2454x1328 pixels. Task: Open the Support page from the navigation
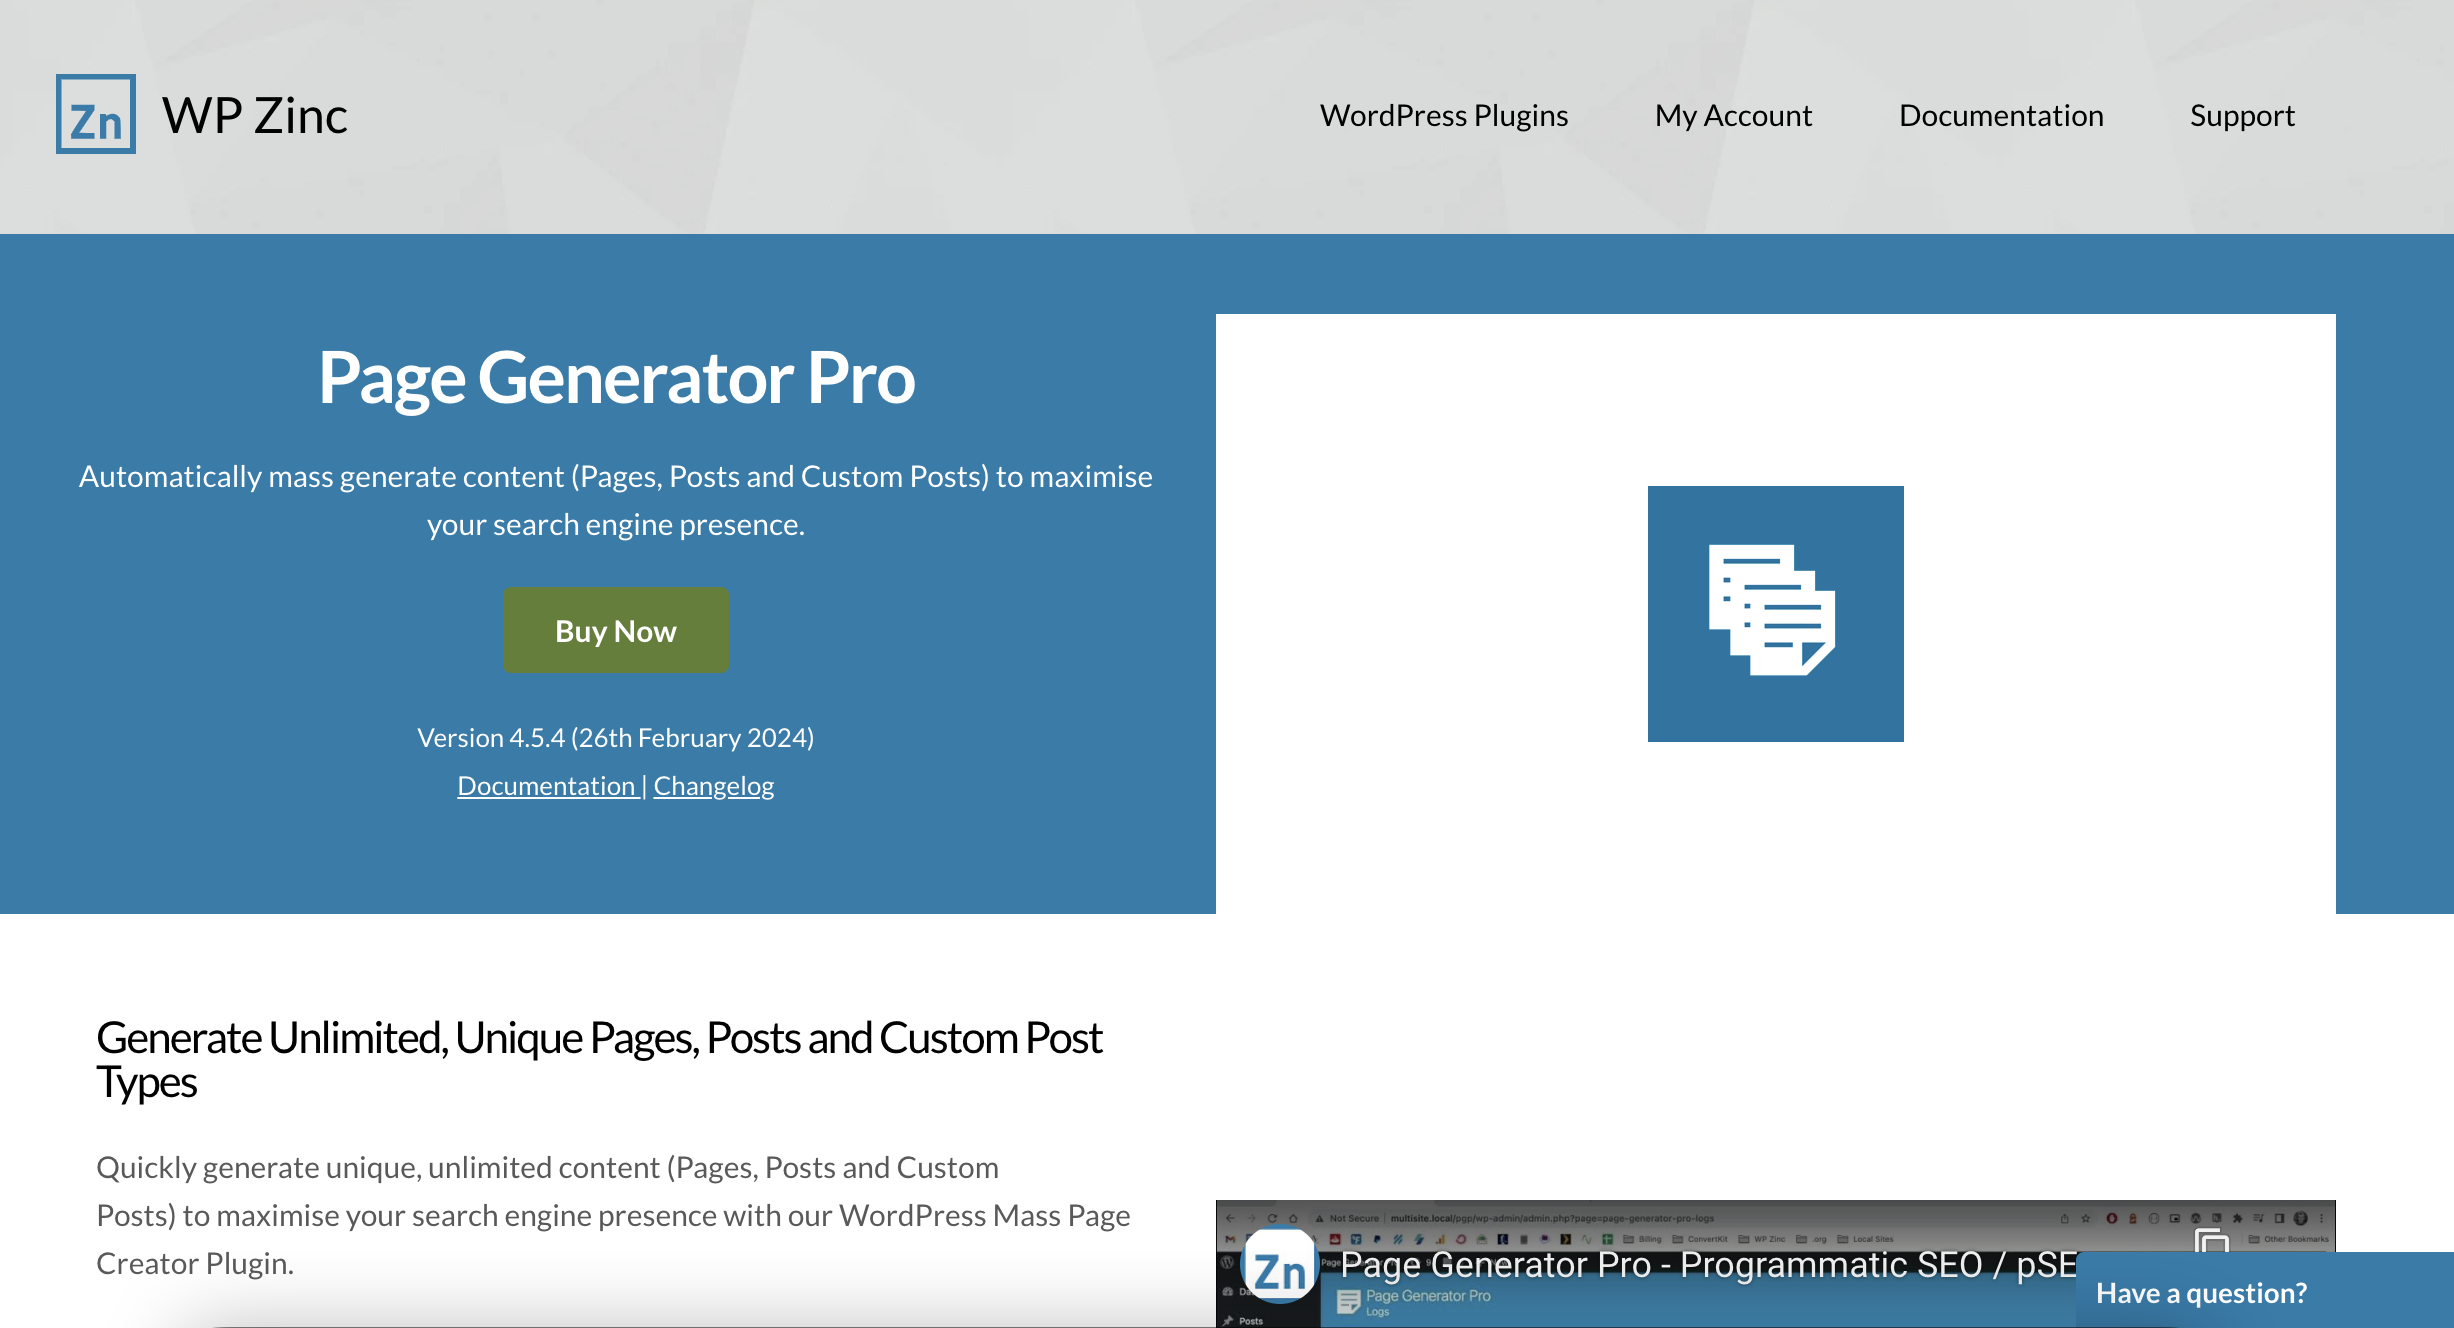coord(2242,115)
